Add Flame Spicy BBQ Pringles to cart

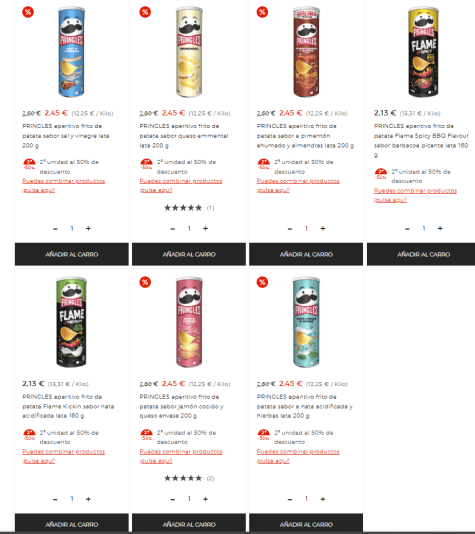(421, 254)
